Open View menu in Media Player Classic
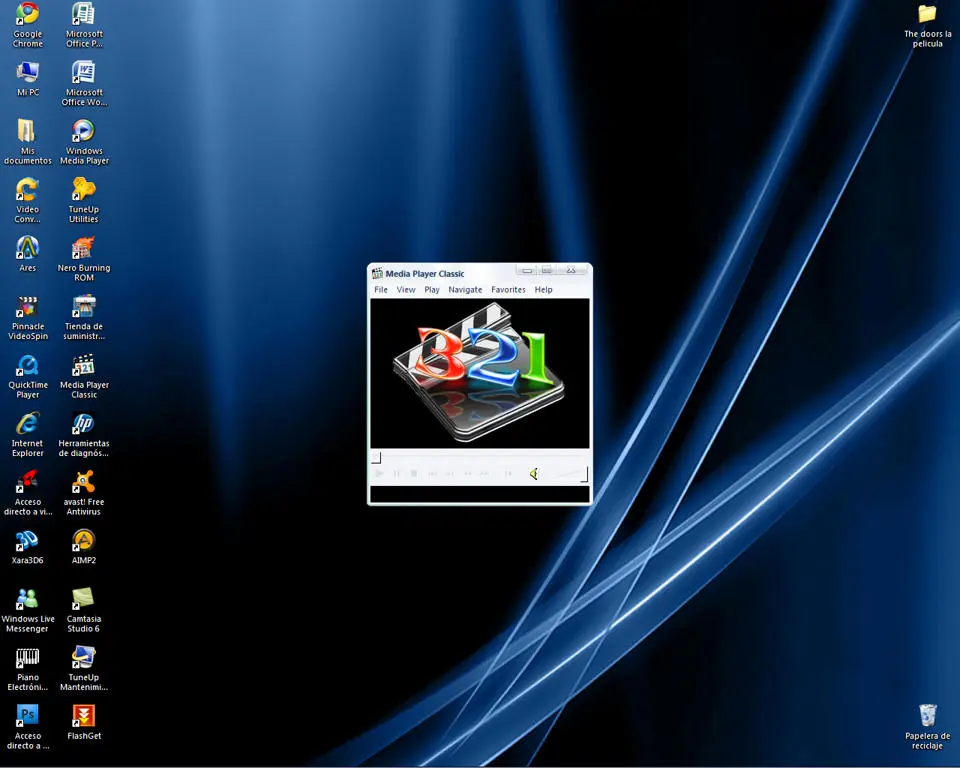This screenshot has height=768, width=960. click(x=406, y=290)
